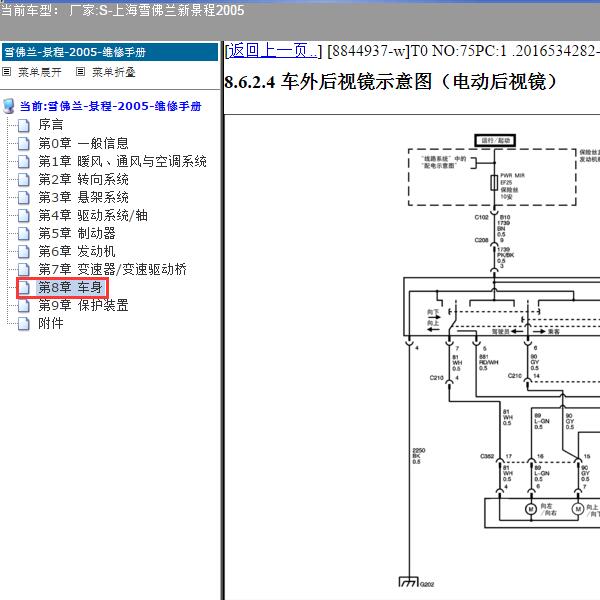Open the root node 当前:雪佛兰-景程-2005-维修手册

(x=110, y=106)
